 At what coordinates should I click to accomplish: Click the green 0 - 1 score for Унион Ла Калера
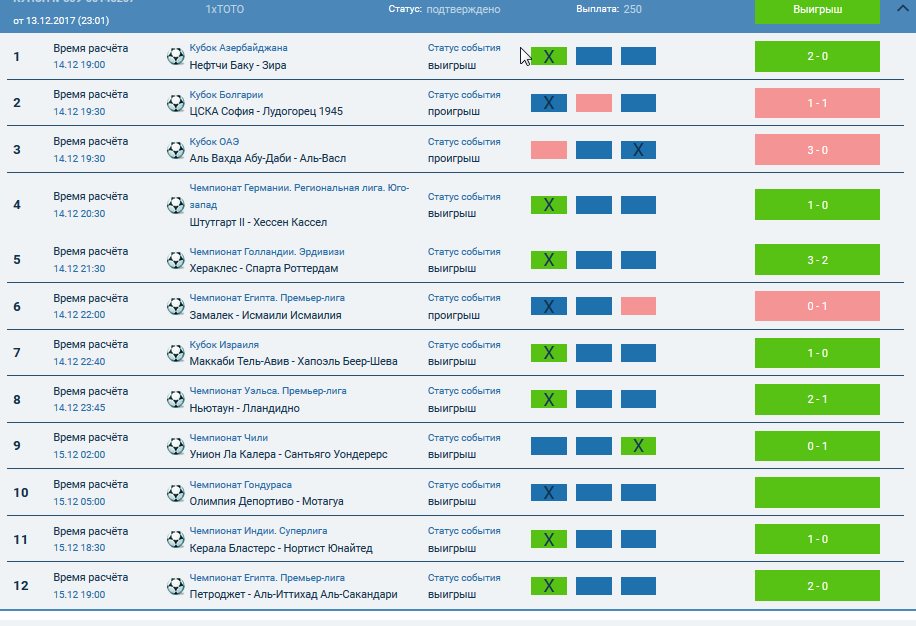[817, 446]
